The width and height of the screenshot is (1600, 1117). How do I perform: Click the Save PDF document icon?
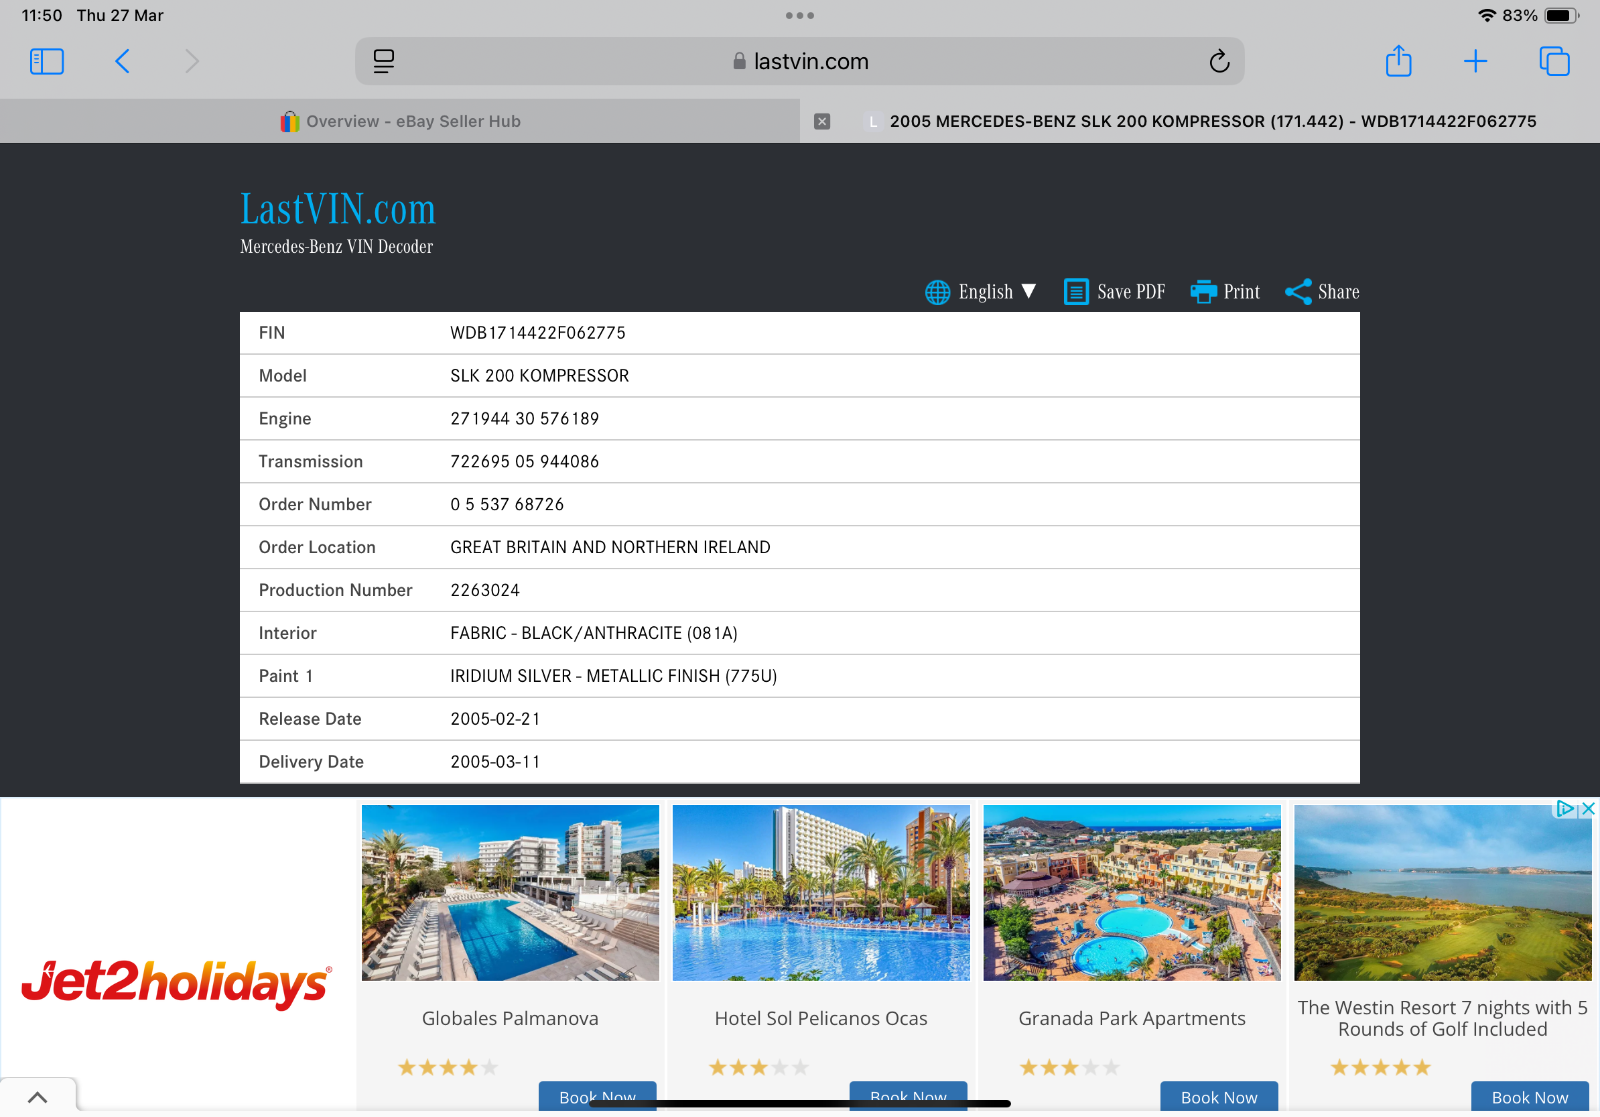click(1076, 292)
